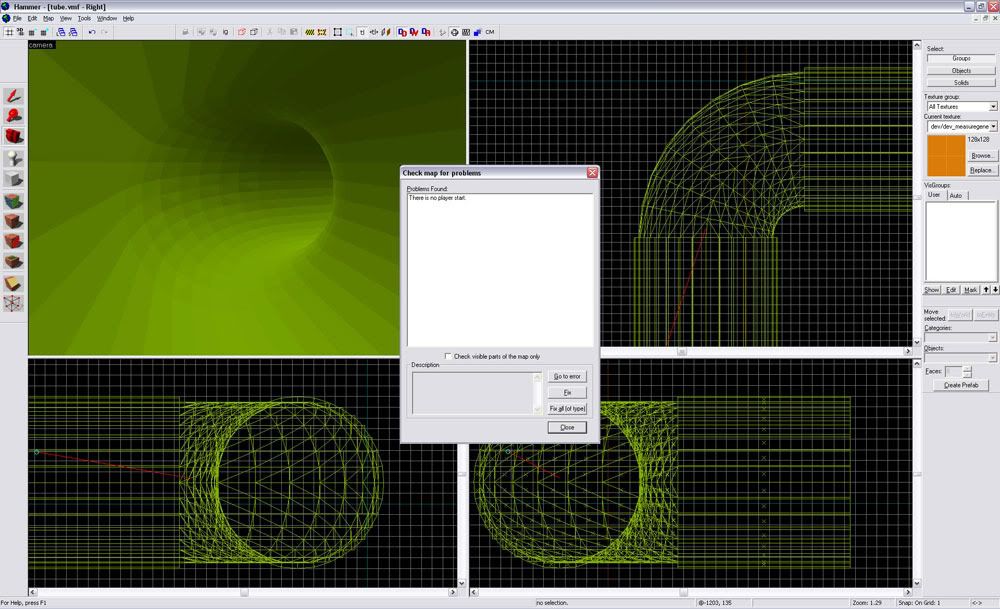Click the Undo toolbar icon
Screen dimensions: 1000x609
(91, 32)
